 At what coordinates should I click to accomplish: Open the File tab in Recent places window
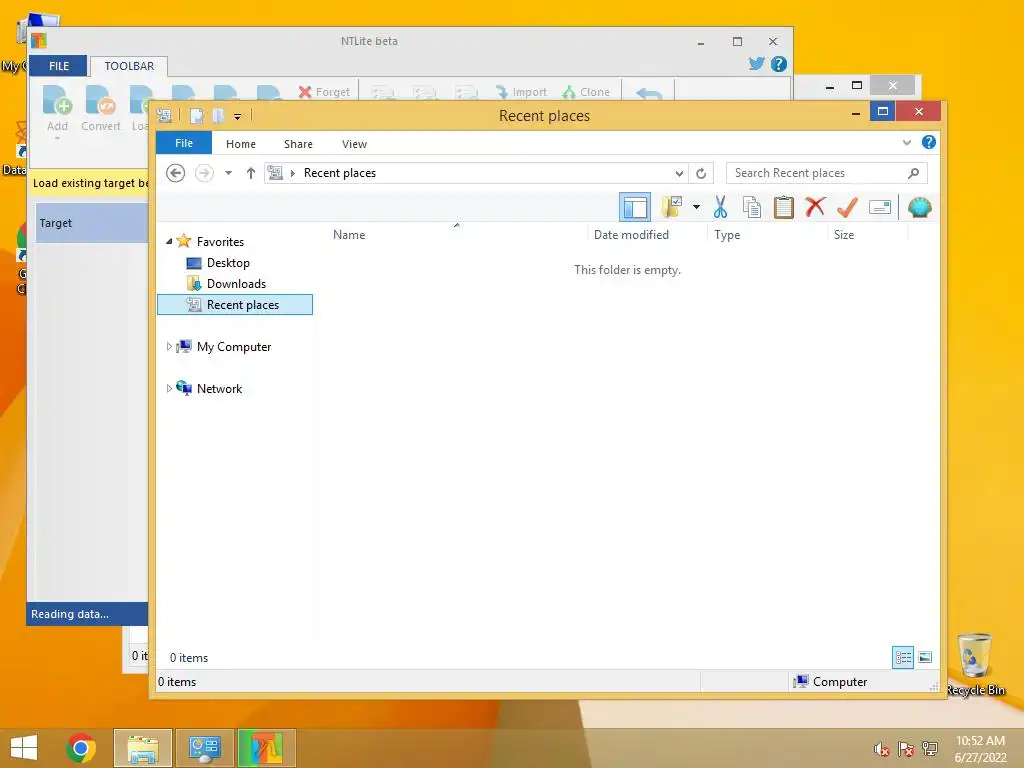(x=184, y=143)
